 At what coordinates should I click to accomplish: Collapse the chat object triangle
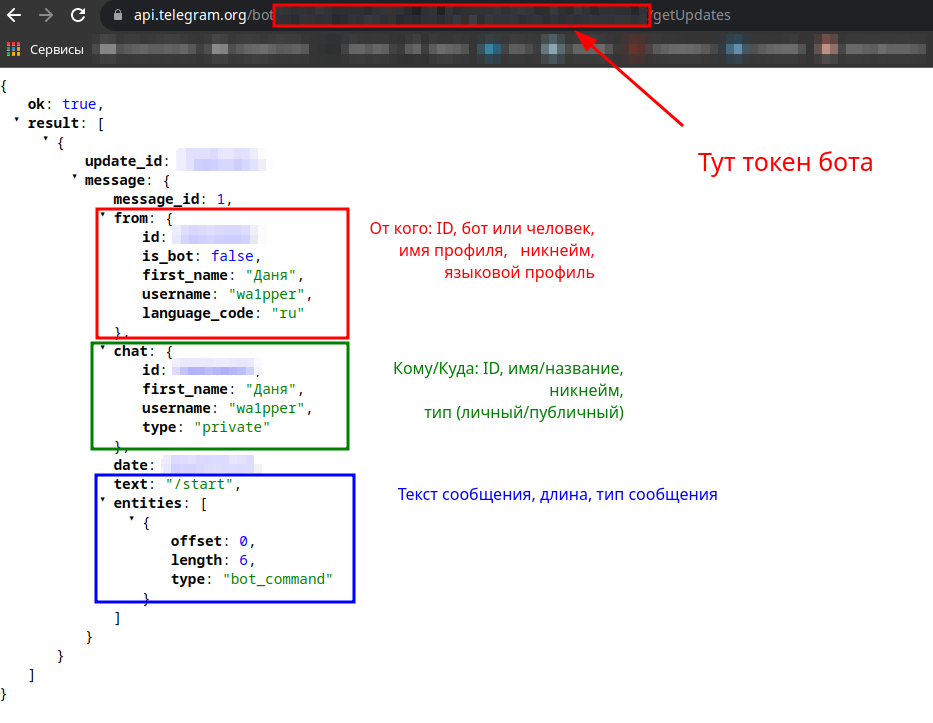click(102, 348)
